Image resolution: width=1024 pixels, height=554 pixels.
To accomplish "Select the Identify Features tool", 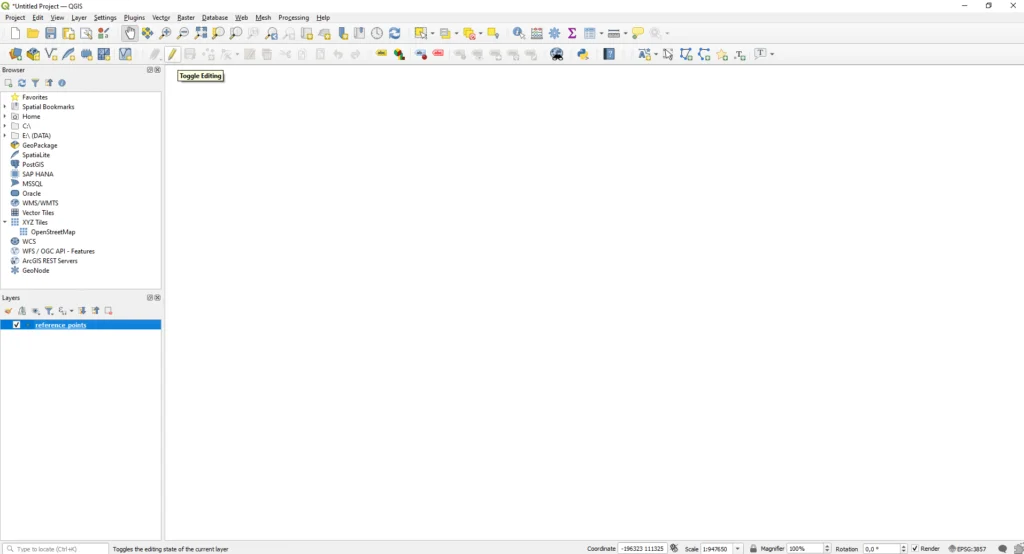I will (x=519, y=33).
